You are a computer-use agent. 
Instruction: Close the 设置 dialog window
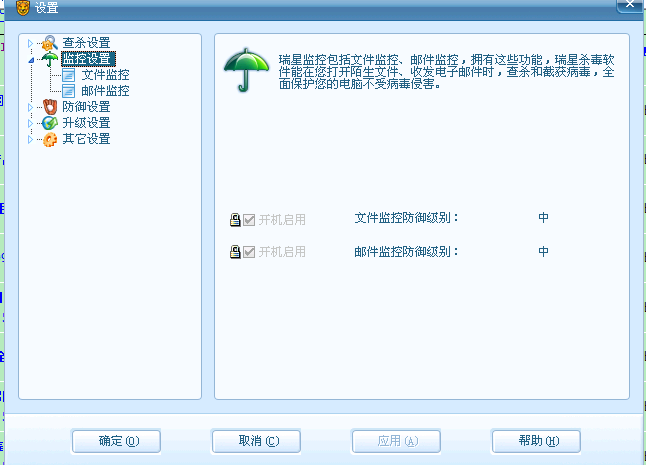630,5
